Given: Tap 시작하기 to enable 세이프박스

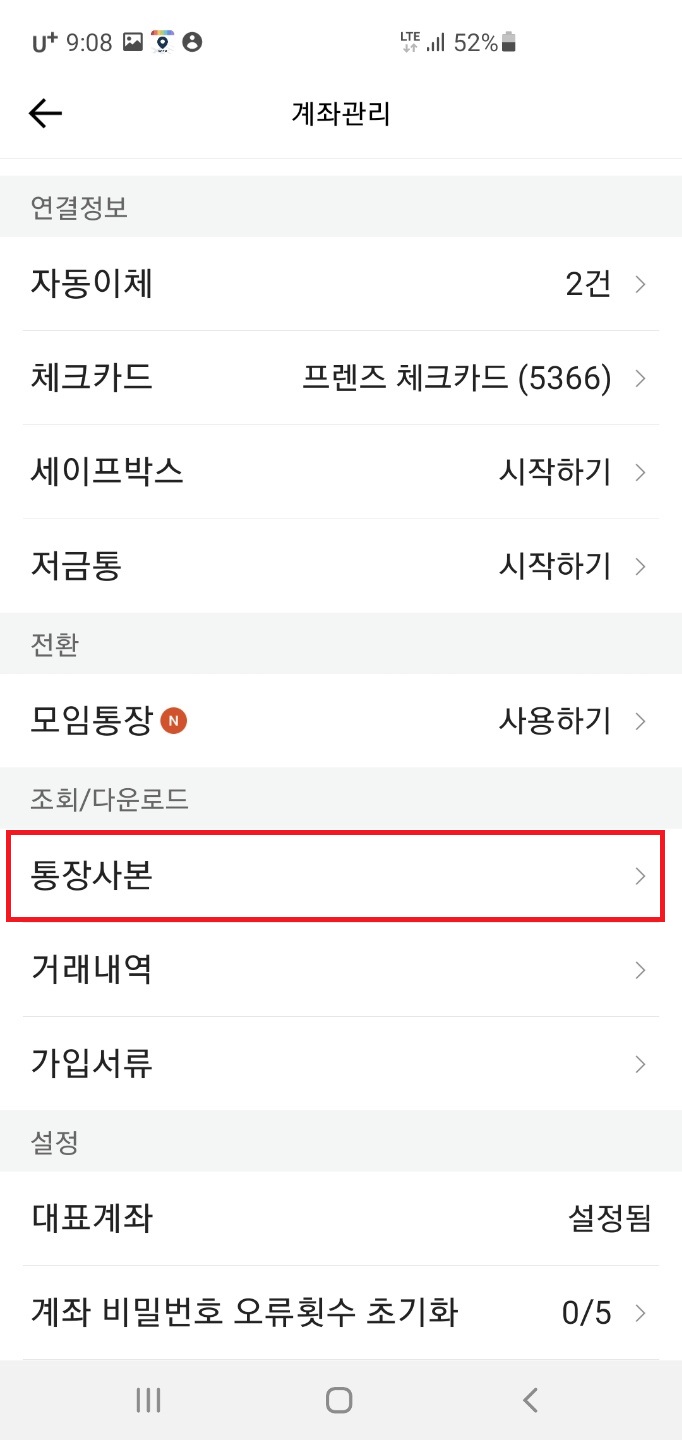Looking at the screenshot, I should tap(554, 472).
